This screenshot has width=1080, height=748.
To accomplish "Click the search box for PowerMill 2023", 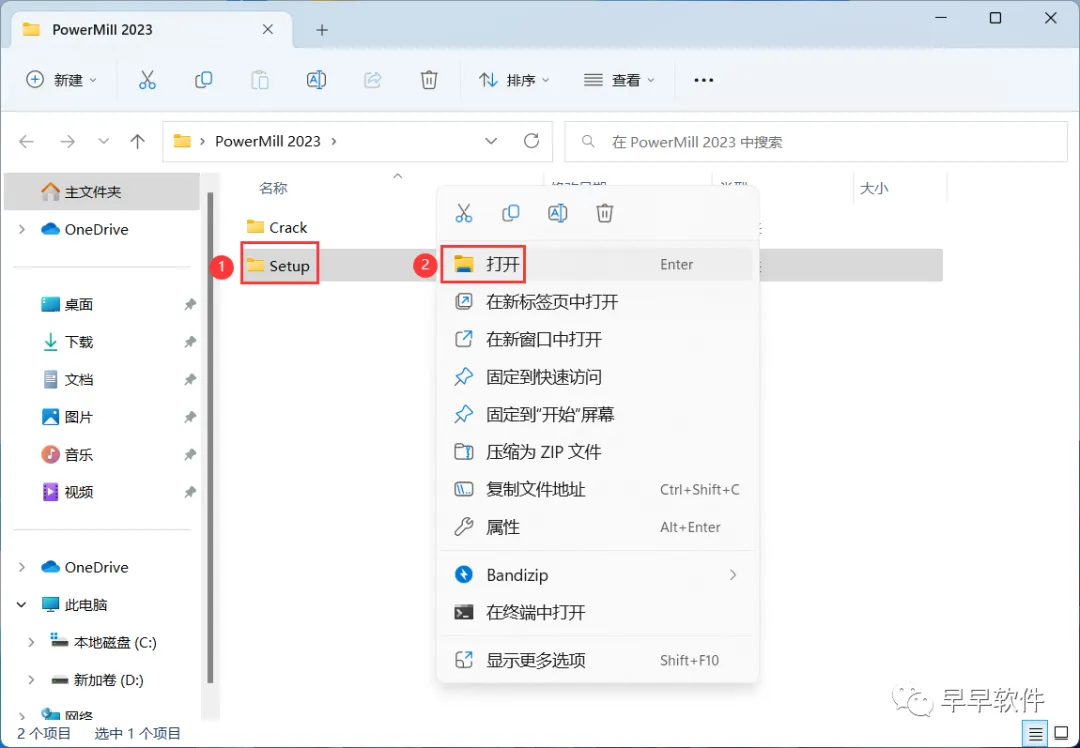I will pos(816,142).
